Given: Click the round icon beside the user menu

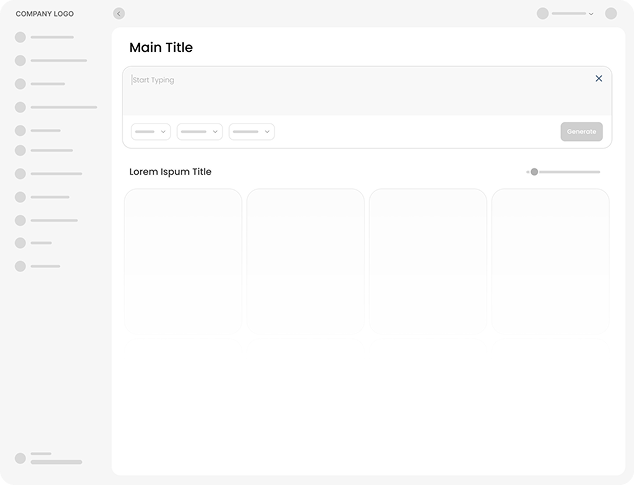Looking at the screenshot, I should click(611, 14).
